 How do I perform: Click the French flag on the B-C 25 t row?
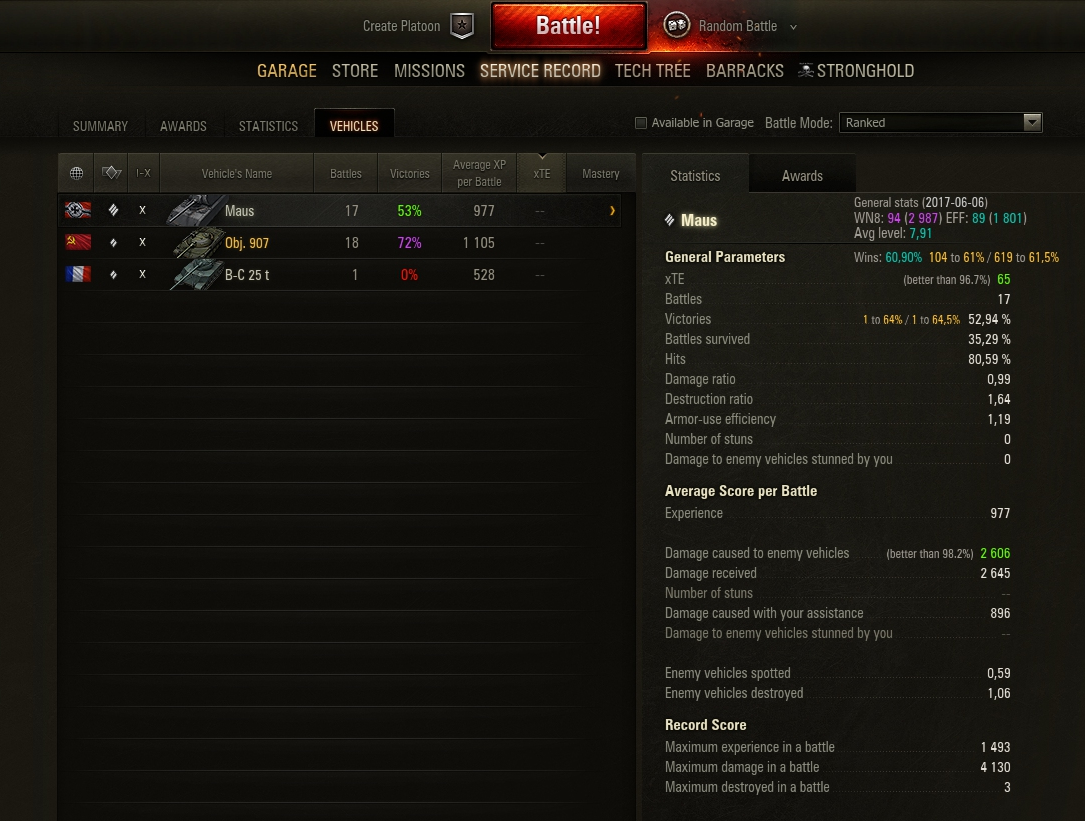78,274
